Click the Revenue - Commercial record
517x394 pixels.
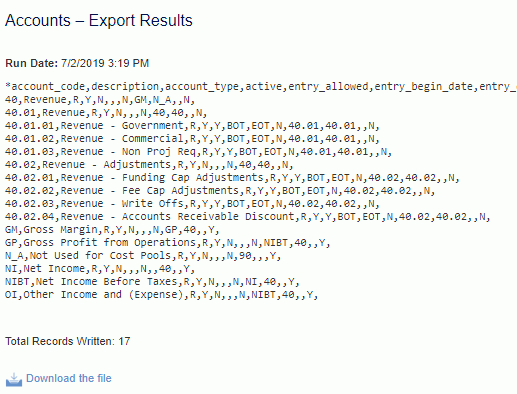(x=192, y=139)
